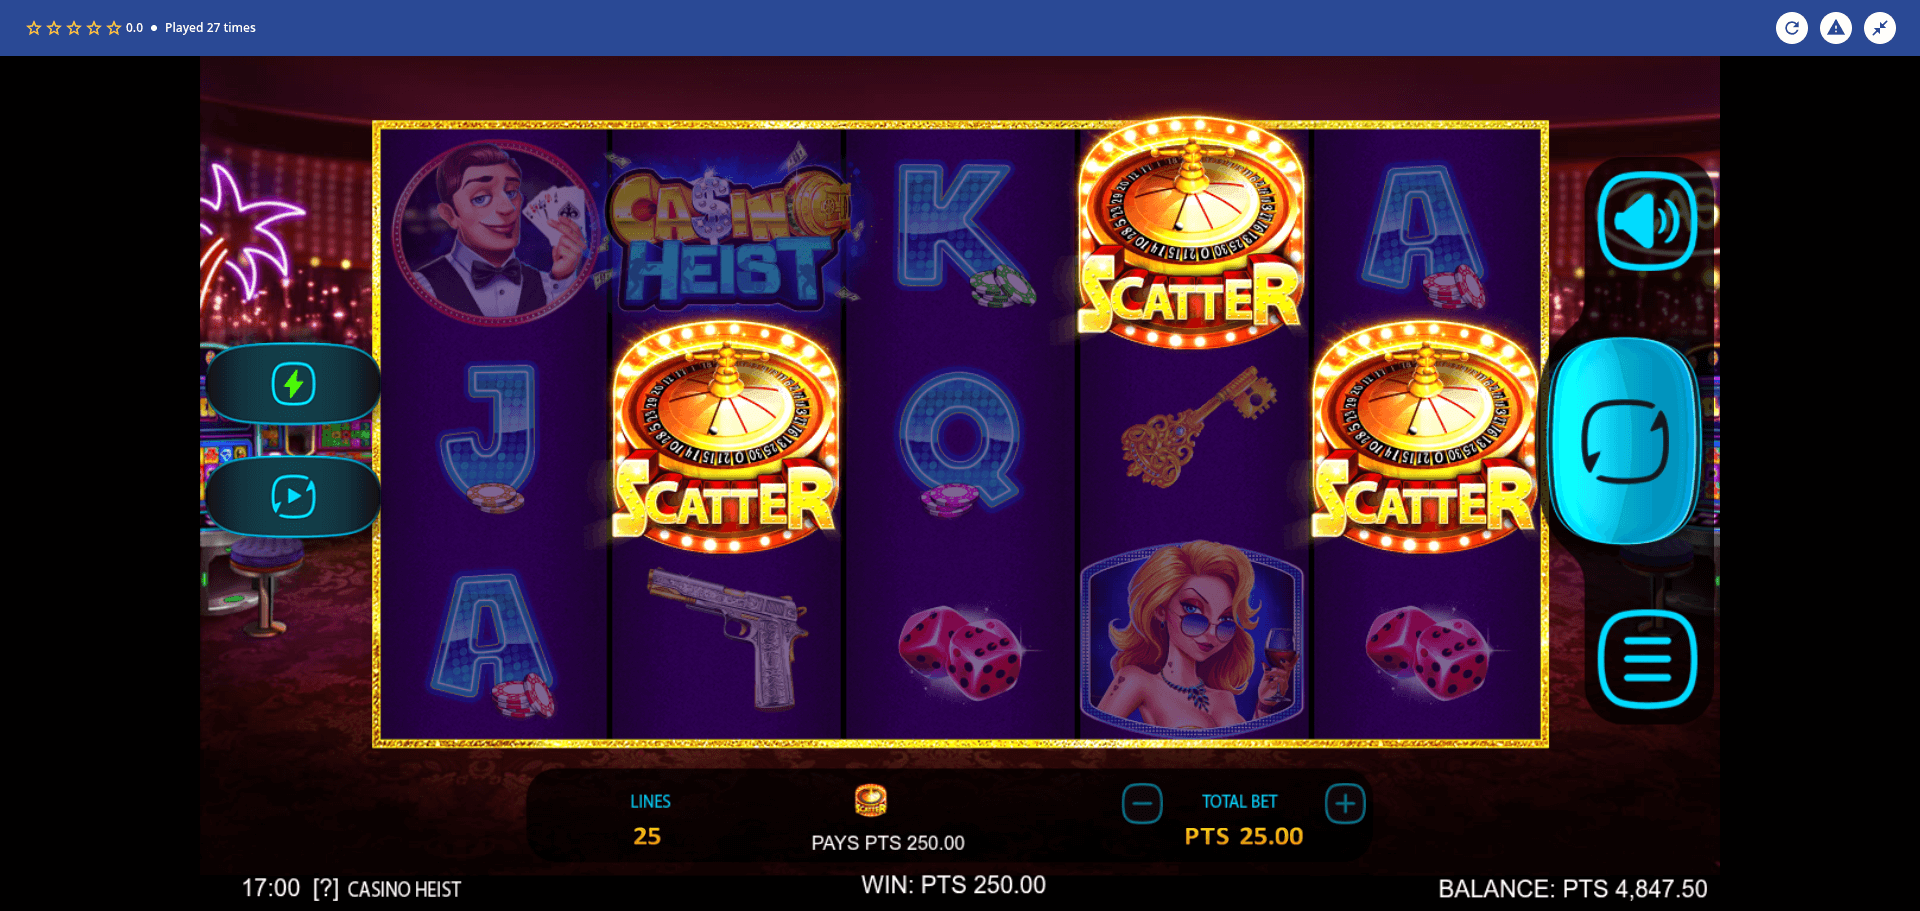This screenshot has height=911, width=1920.
Task: Rate the game with the fifth star
Action: pyautogui.click(x=114, y=28)
